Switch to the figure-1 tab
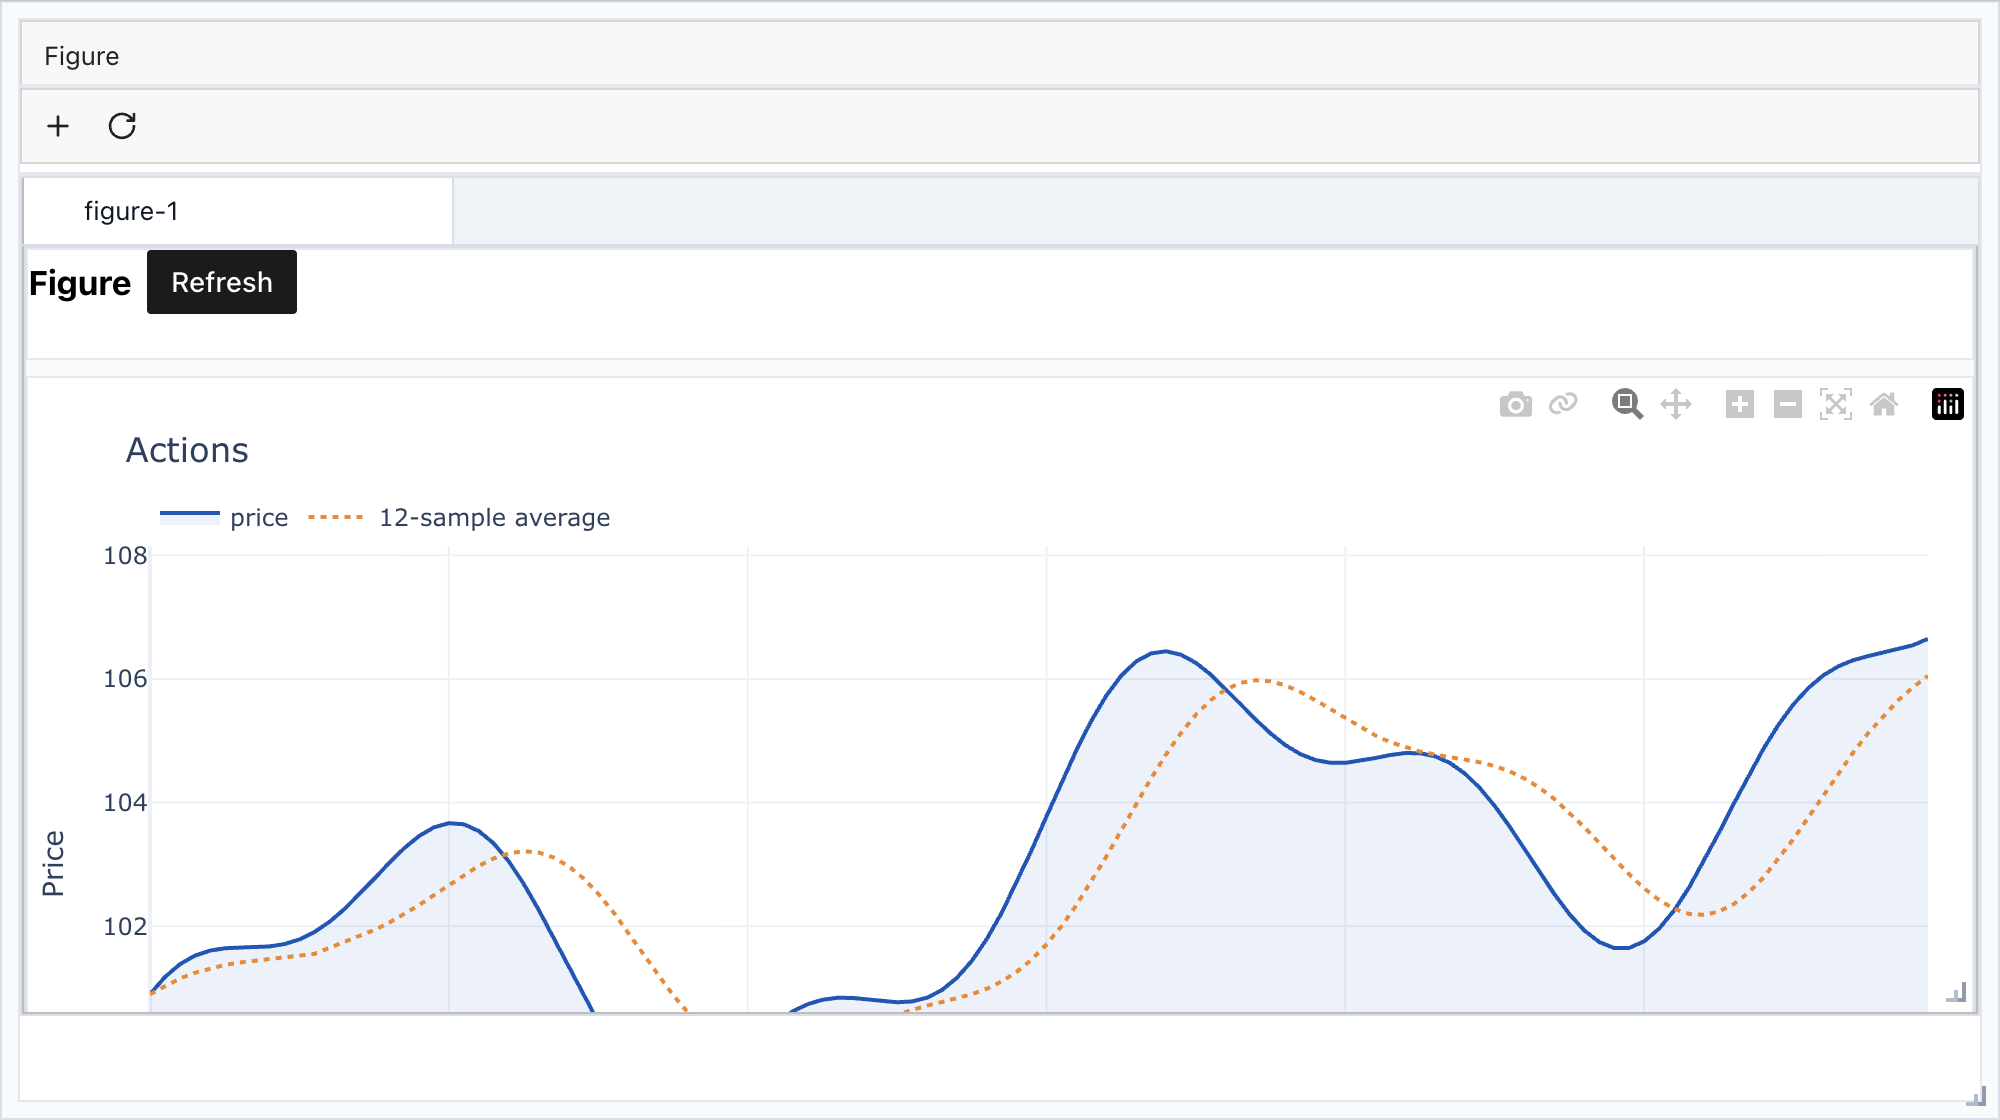This screenshot has height=1120, width=2000. 238,211
